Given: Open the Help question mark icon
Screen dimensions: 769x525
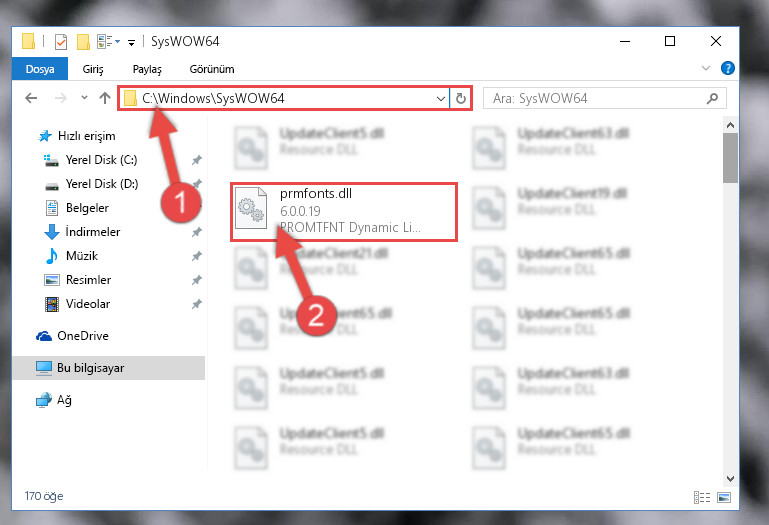Looking at the screenshot, I should coord(728,68).
